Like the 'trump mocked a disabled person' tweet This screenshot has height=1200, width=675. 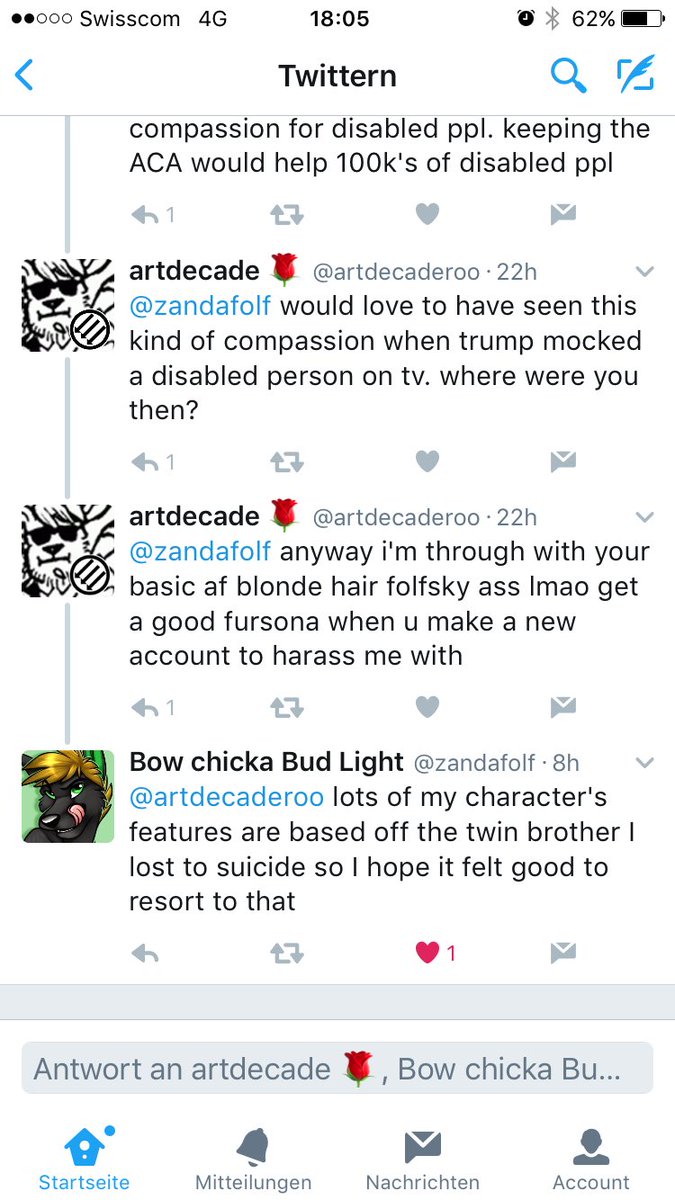pos(427,461)
